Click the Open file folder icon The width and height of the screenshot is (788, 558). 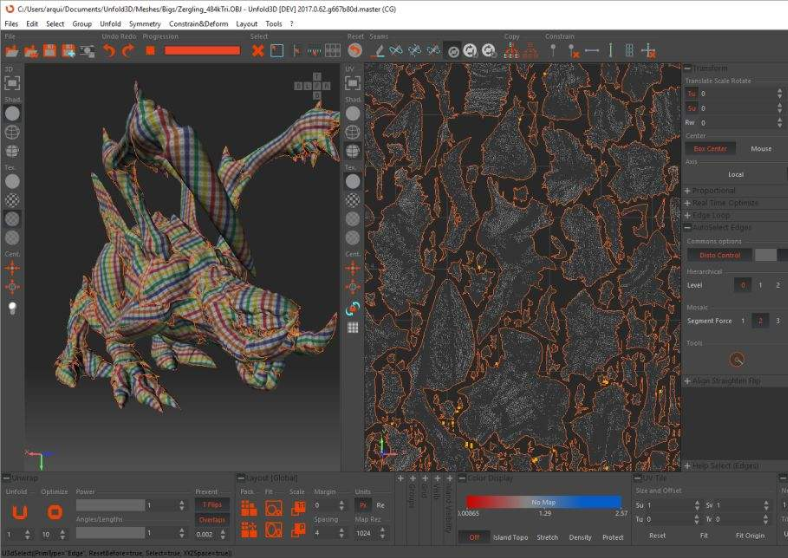pyautogui.click(x=12, y=51)
